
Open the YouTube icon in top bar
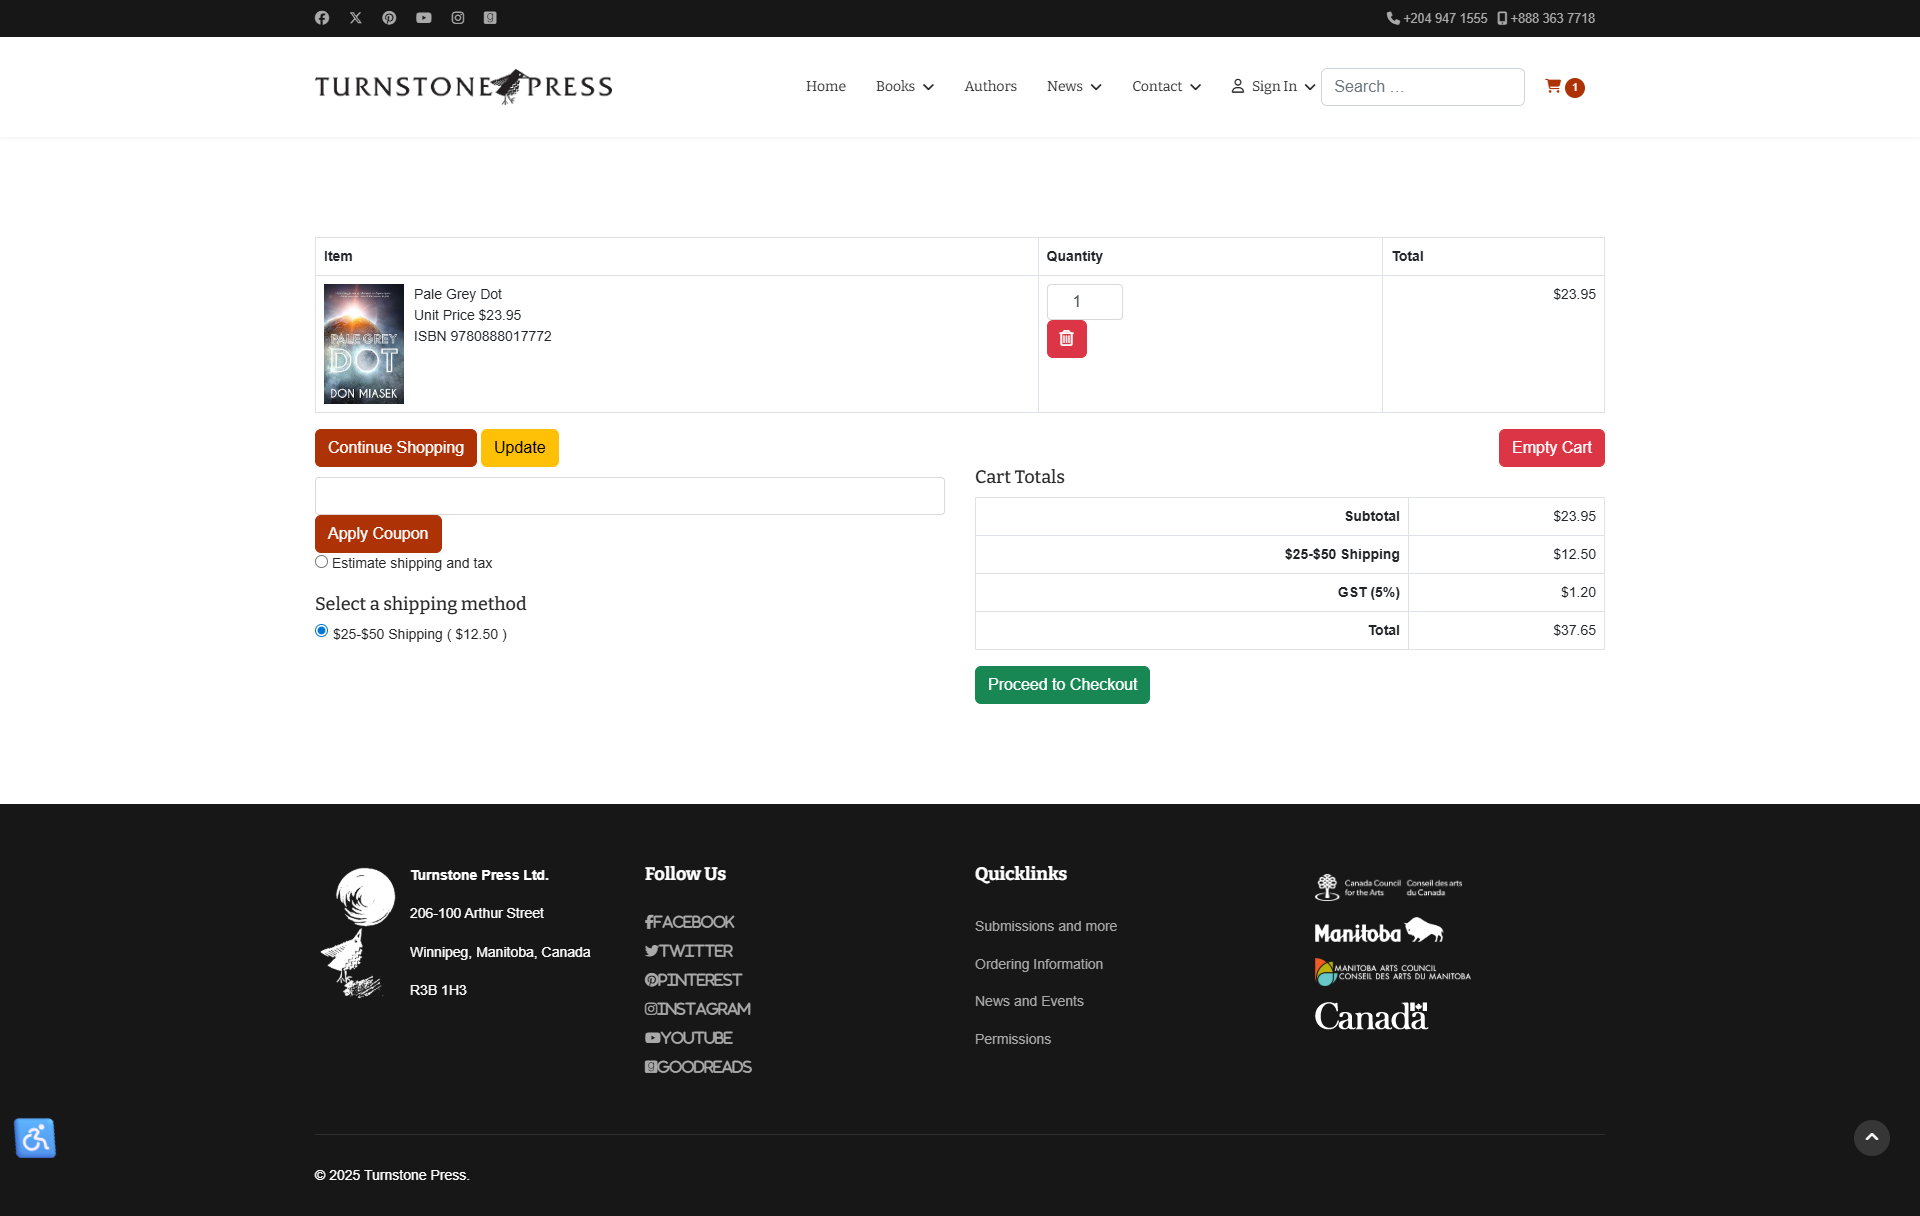coord(424,18)
